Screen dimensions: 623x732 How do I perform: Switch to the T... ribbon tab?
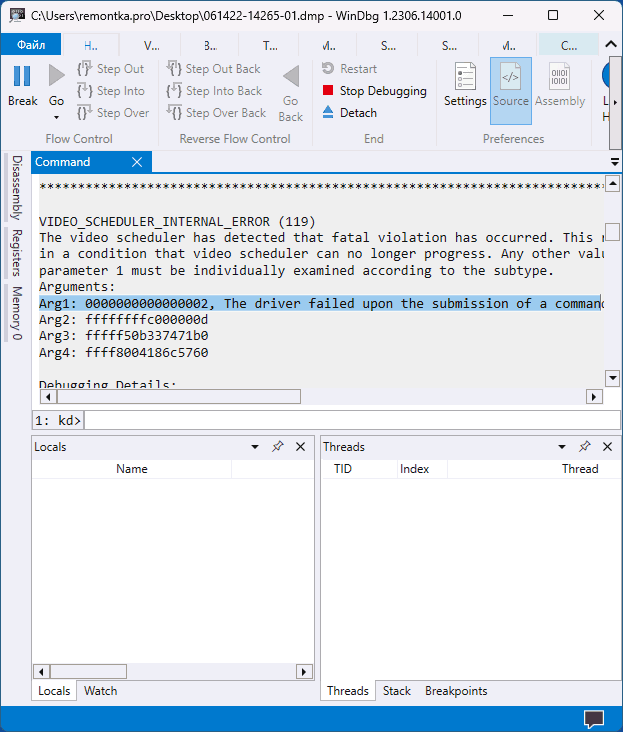pos(270,45)
